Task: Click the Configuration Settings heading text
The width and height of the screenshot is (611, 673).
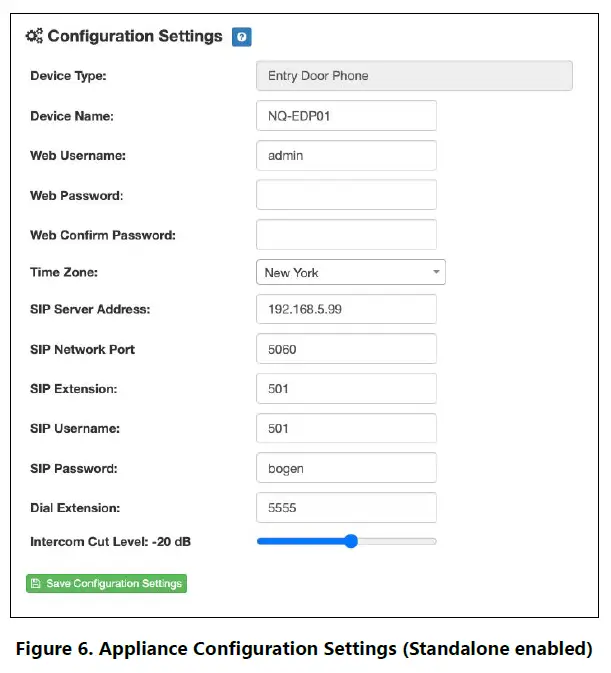Action: coord(135,37)
